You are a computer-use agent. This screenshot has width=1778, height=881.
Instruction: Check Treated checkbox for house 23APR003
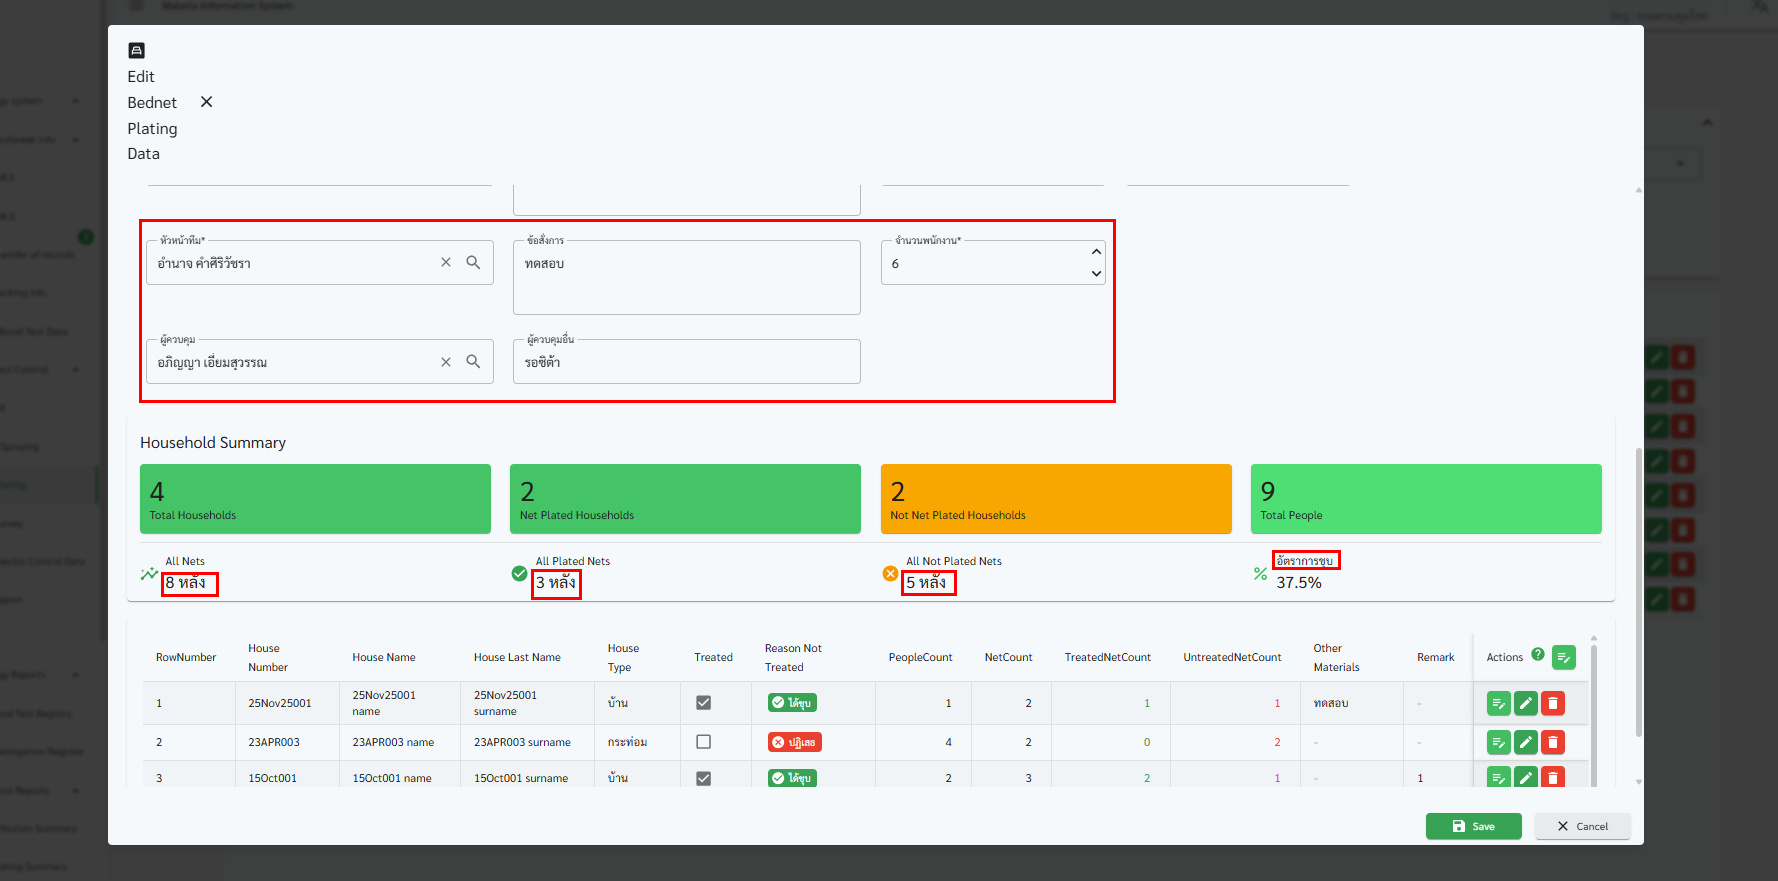(703, 742)
